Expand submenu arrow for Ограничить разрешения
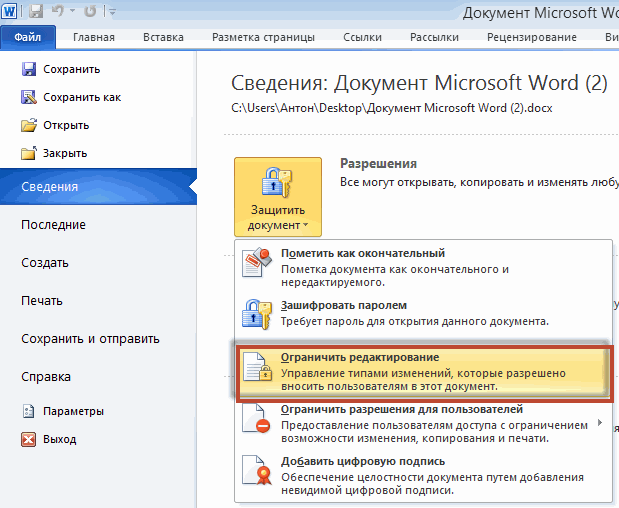Screen dimensions: 619x508 600,423
